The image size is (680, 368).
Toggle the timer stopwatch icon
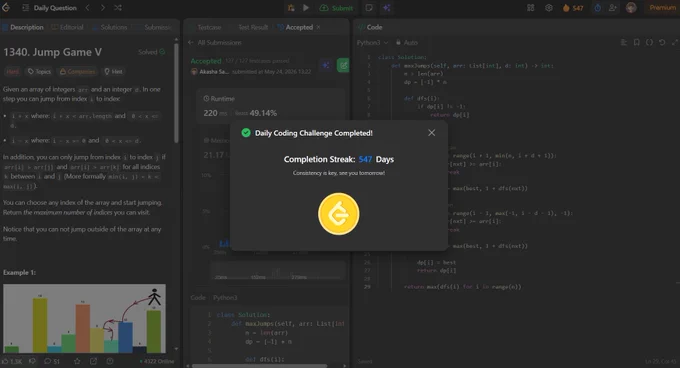pyautogui.click(x=598, y=8)
